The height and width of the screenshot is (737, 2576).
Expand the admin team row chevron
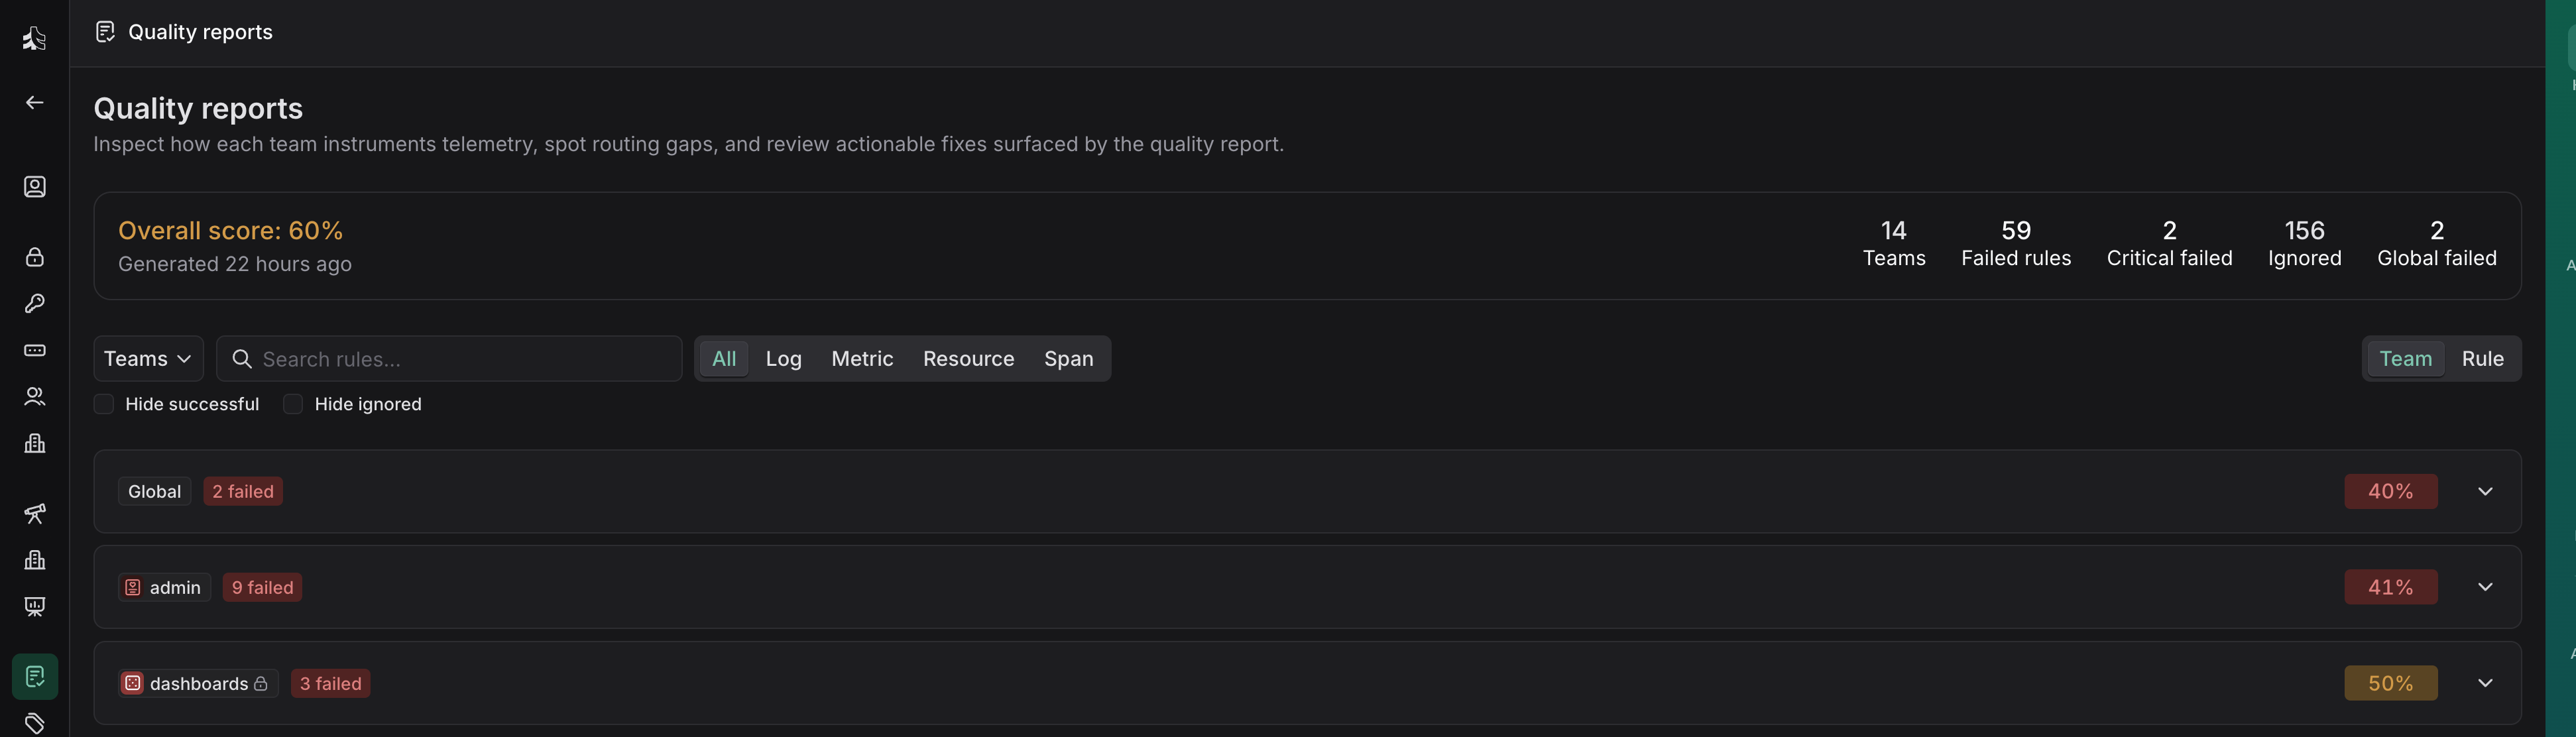click(x=2485, y=588)
